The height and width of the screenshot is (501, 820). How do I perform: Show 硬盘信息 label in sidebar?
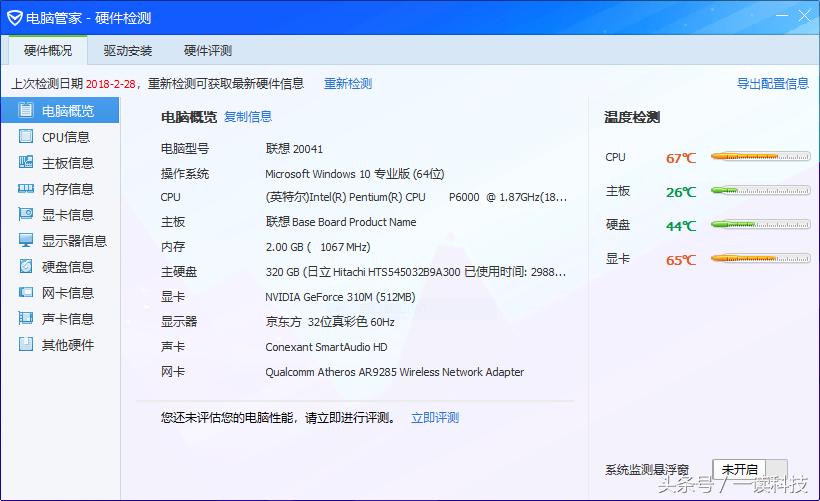coord(68,267)
